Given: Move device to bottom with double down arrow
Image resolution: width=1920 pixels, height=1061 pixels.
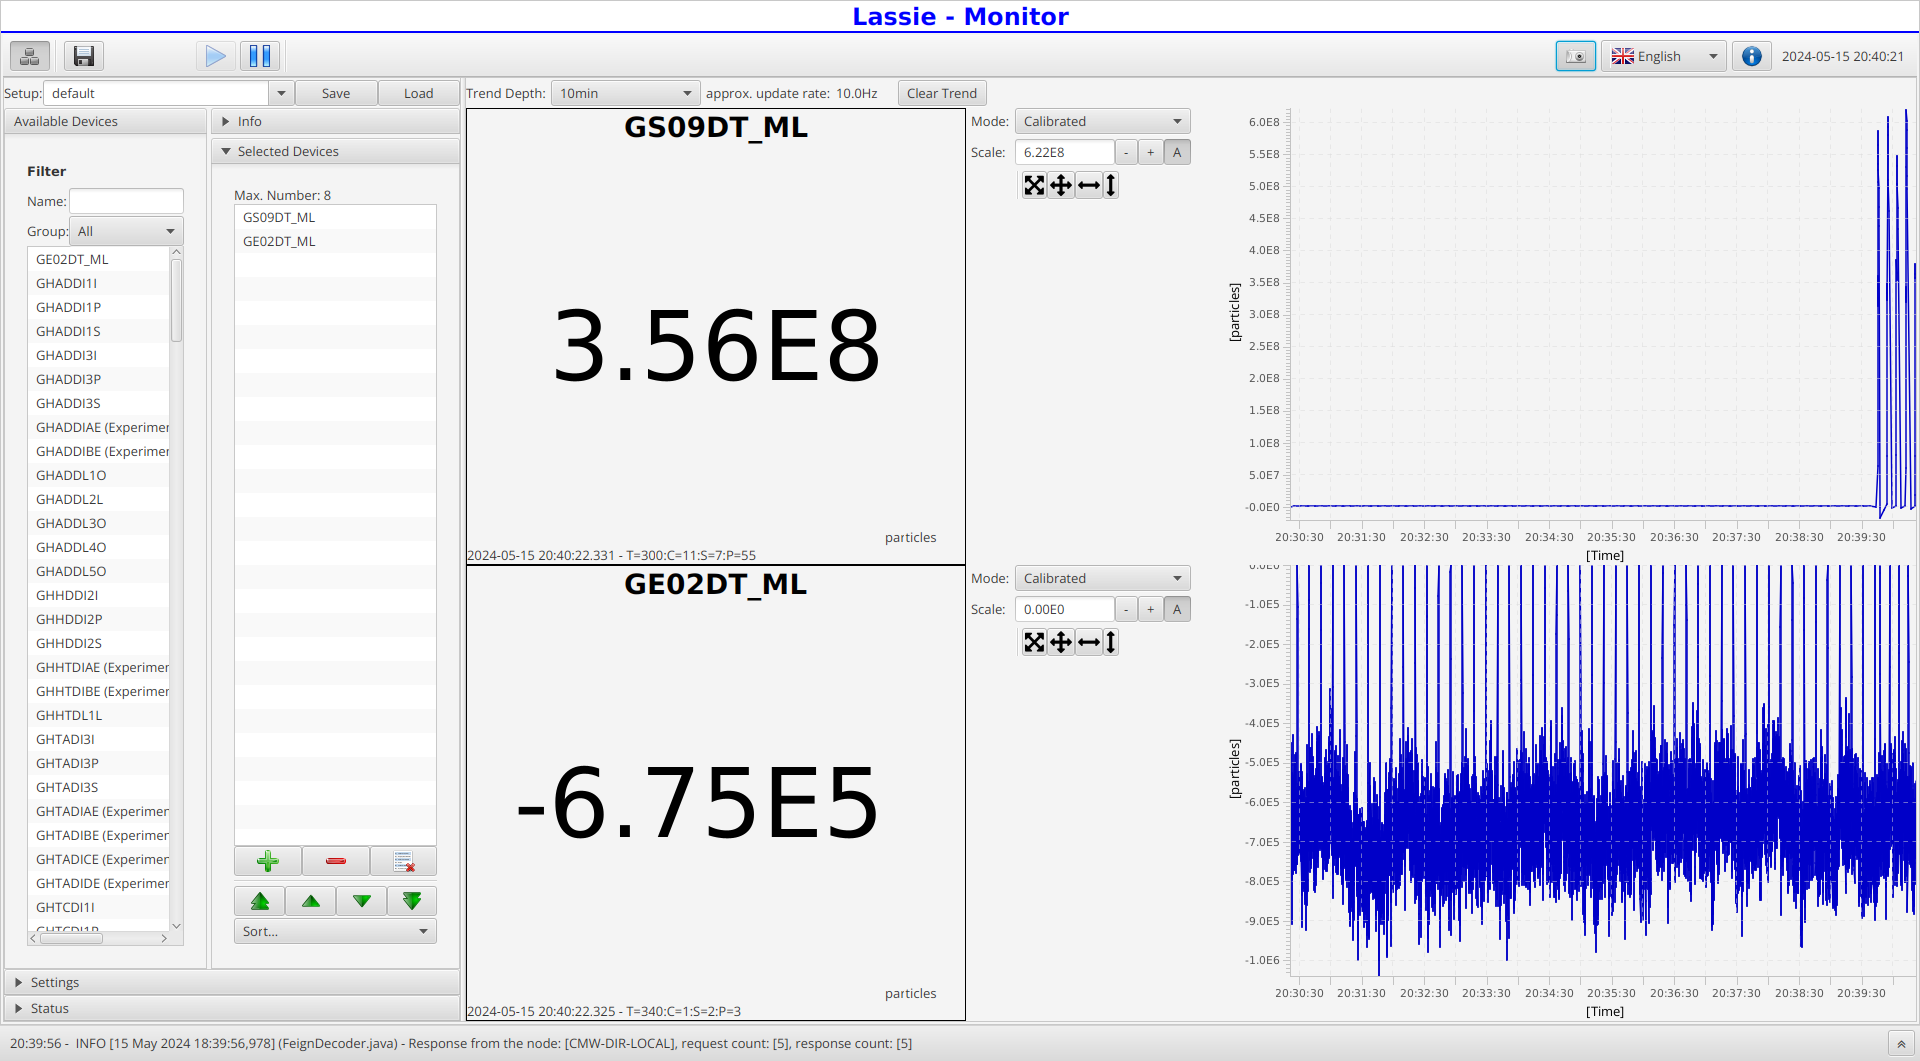Looking at the screenshot, I should (x=412, y=901).
